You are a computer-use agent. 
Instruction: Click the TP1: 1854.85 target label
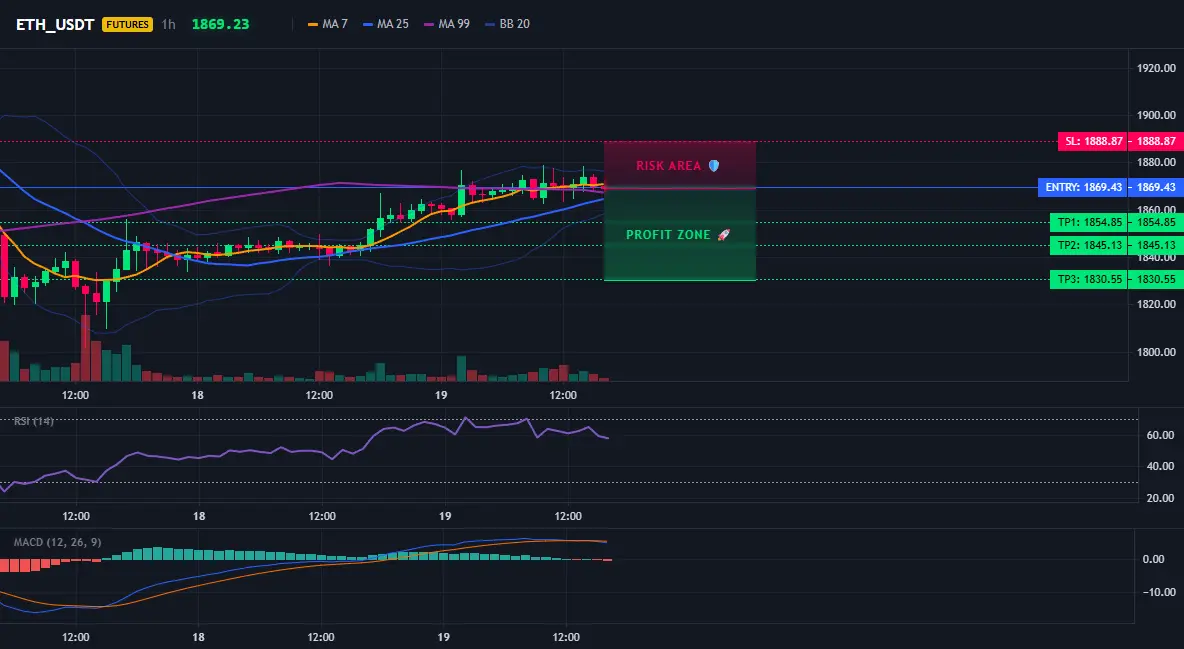(x=1089, y=222)
